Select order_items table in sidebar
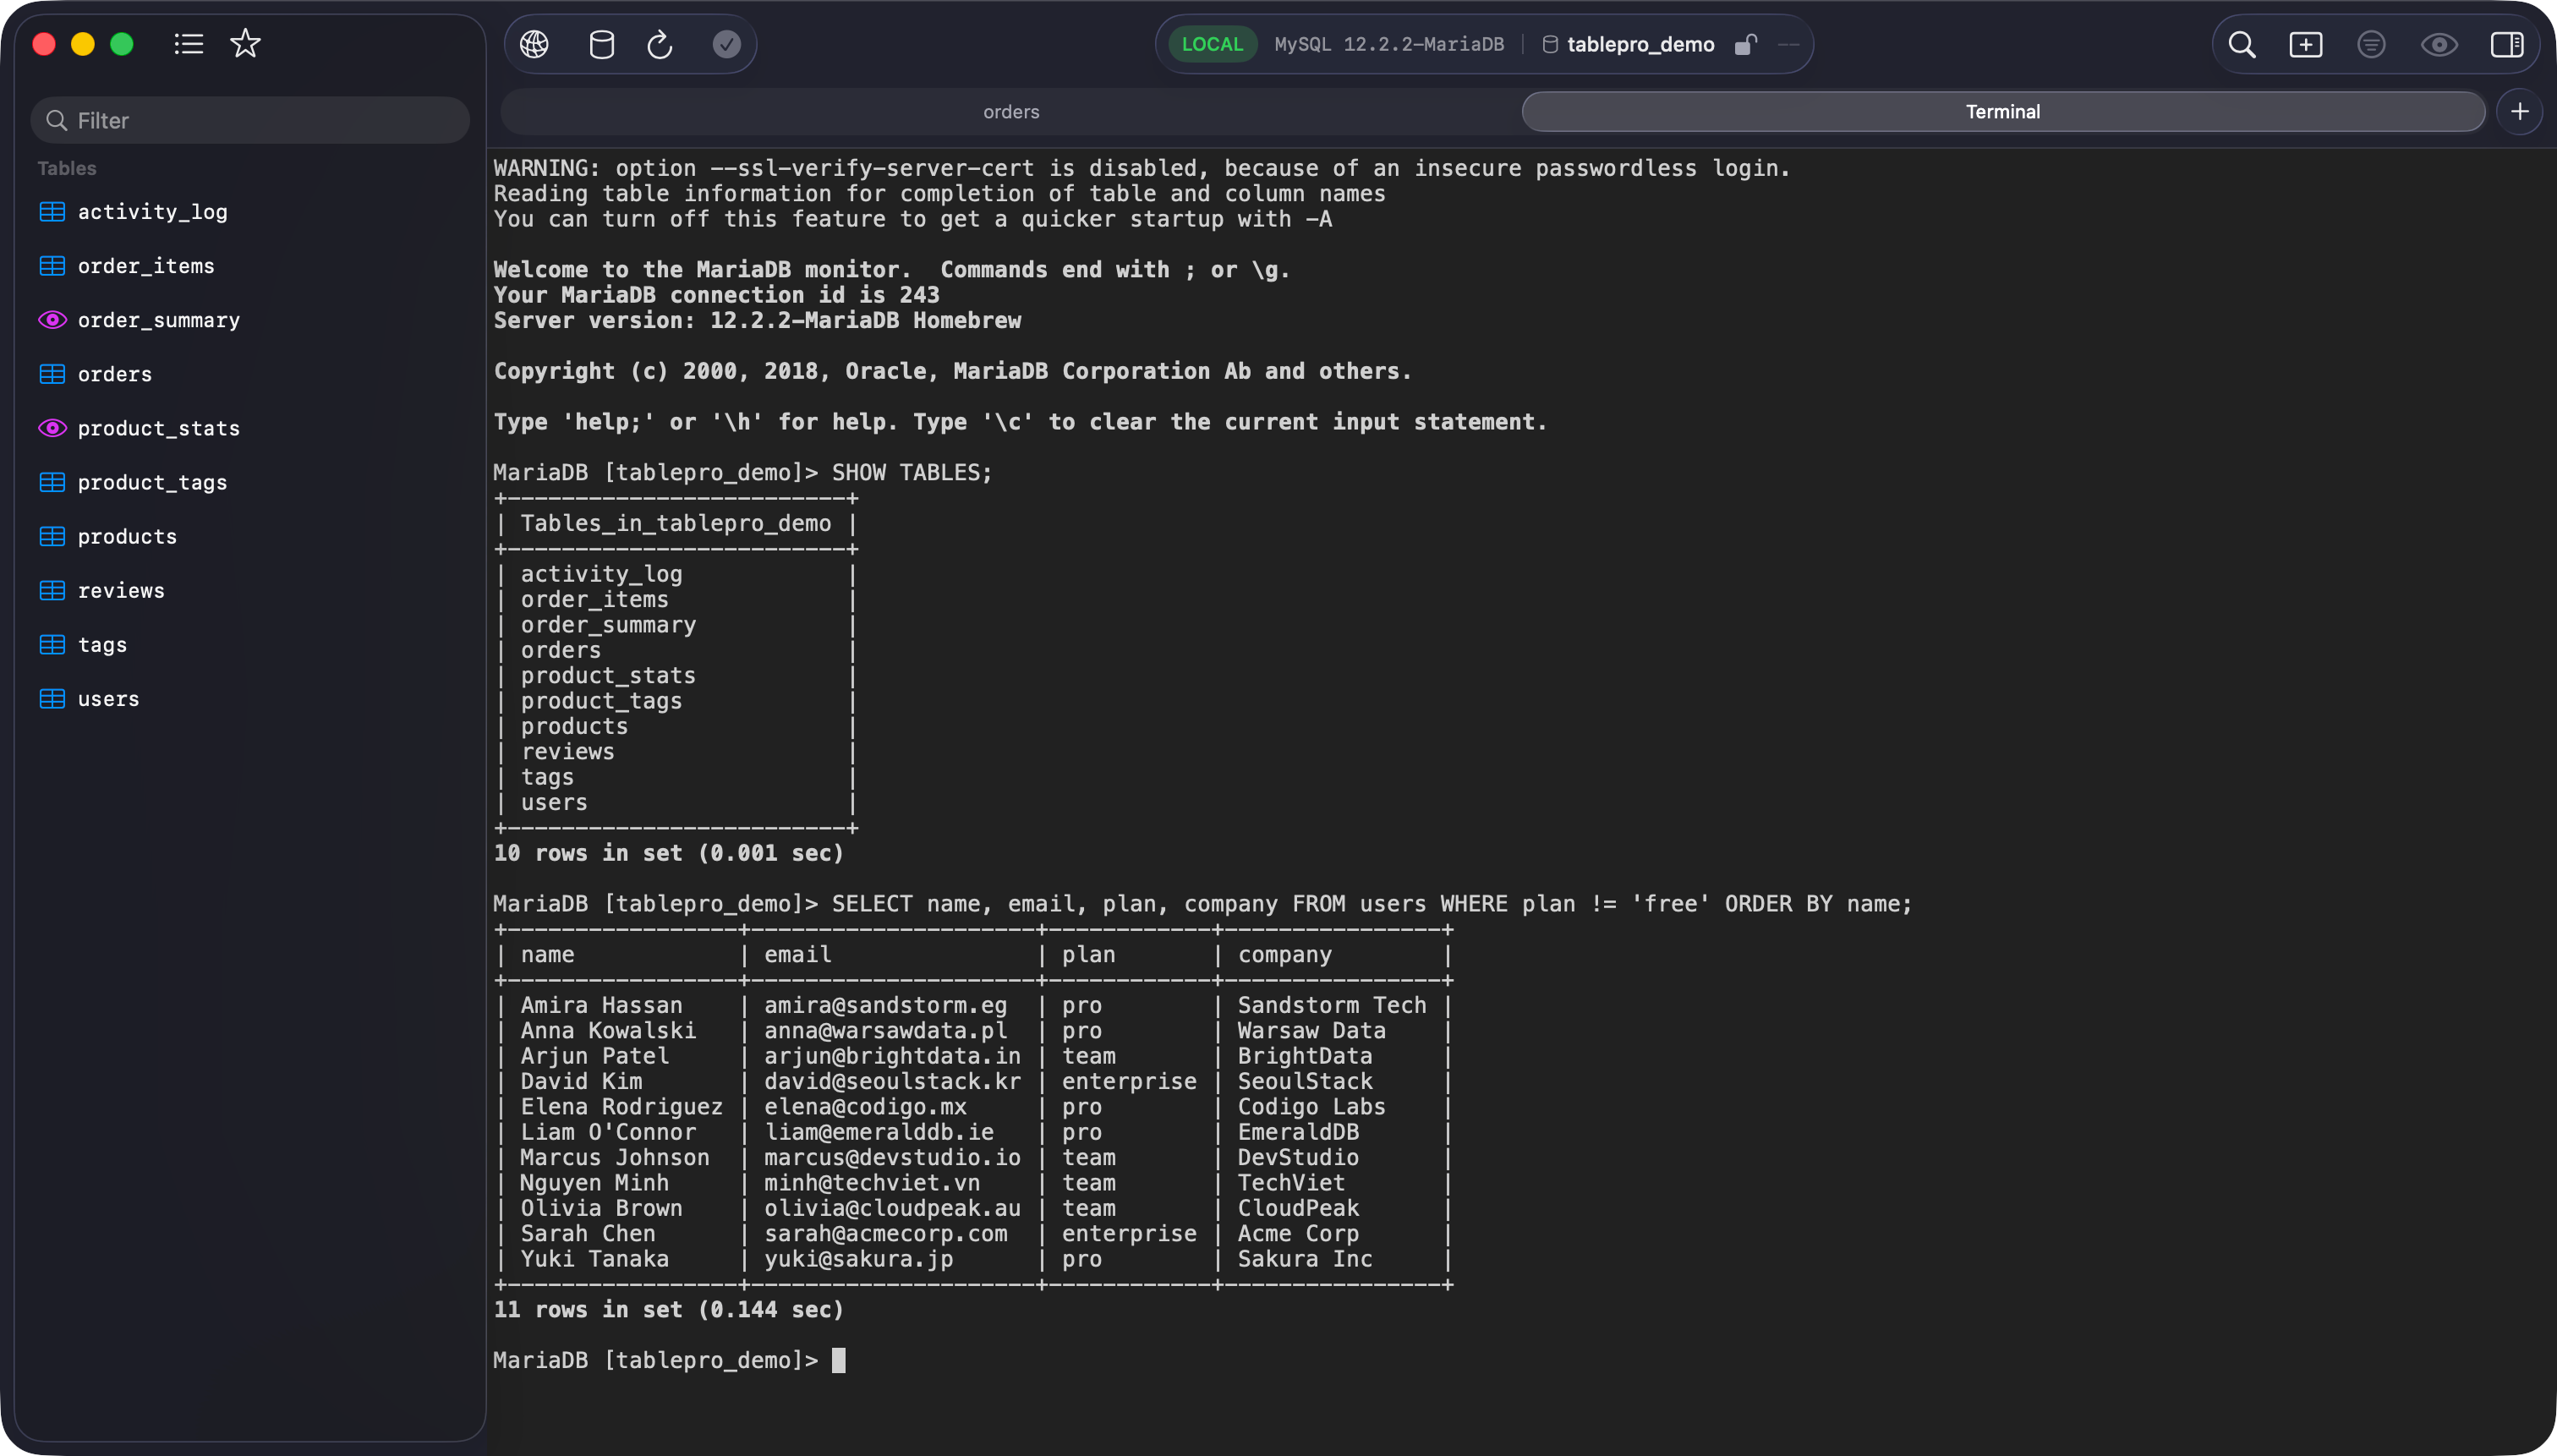2557x1456 pixels. coord(250,266)
